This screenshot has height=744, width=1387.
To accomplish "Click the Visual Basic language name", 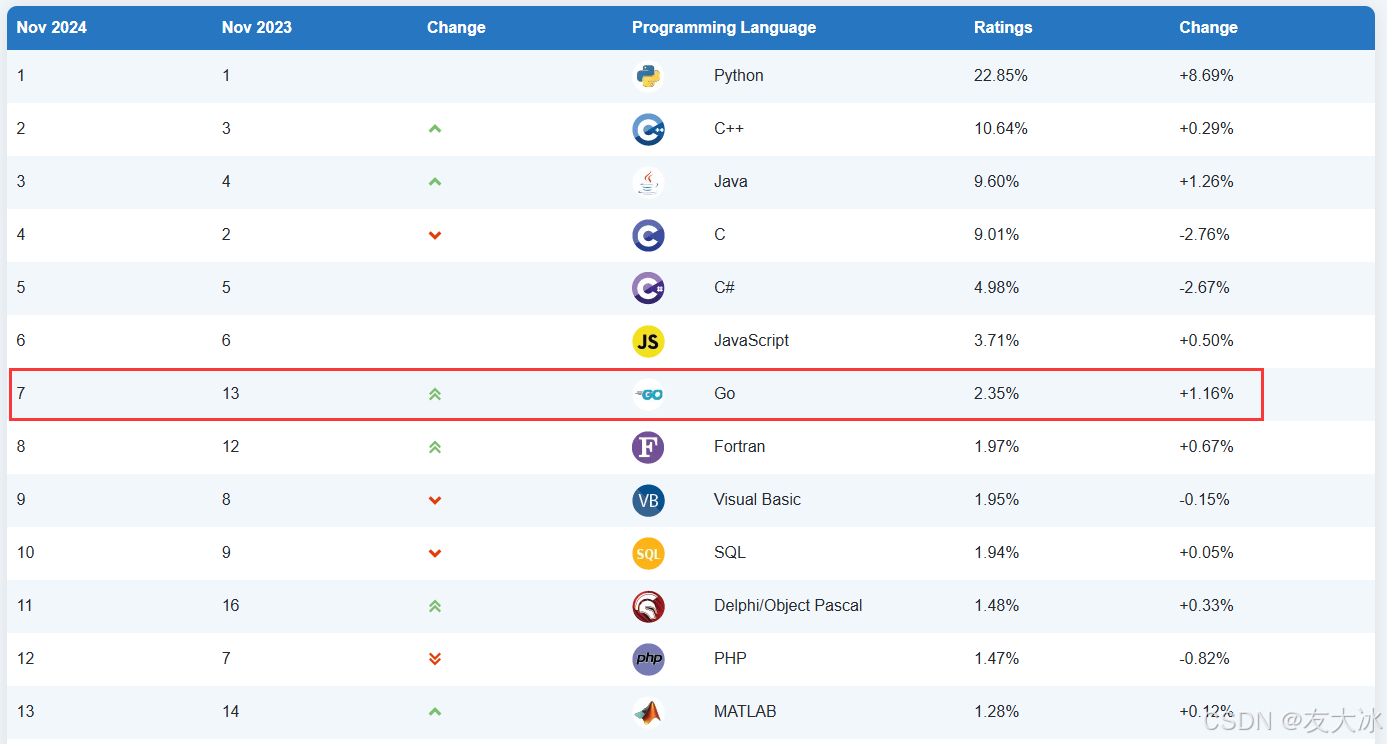I will coord(758,500).
